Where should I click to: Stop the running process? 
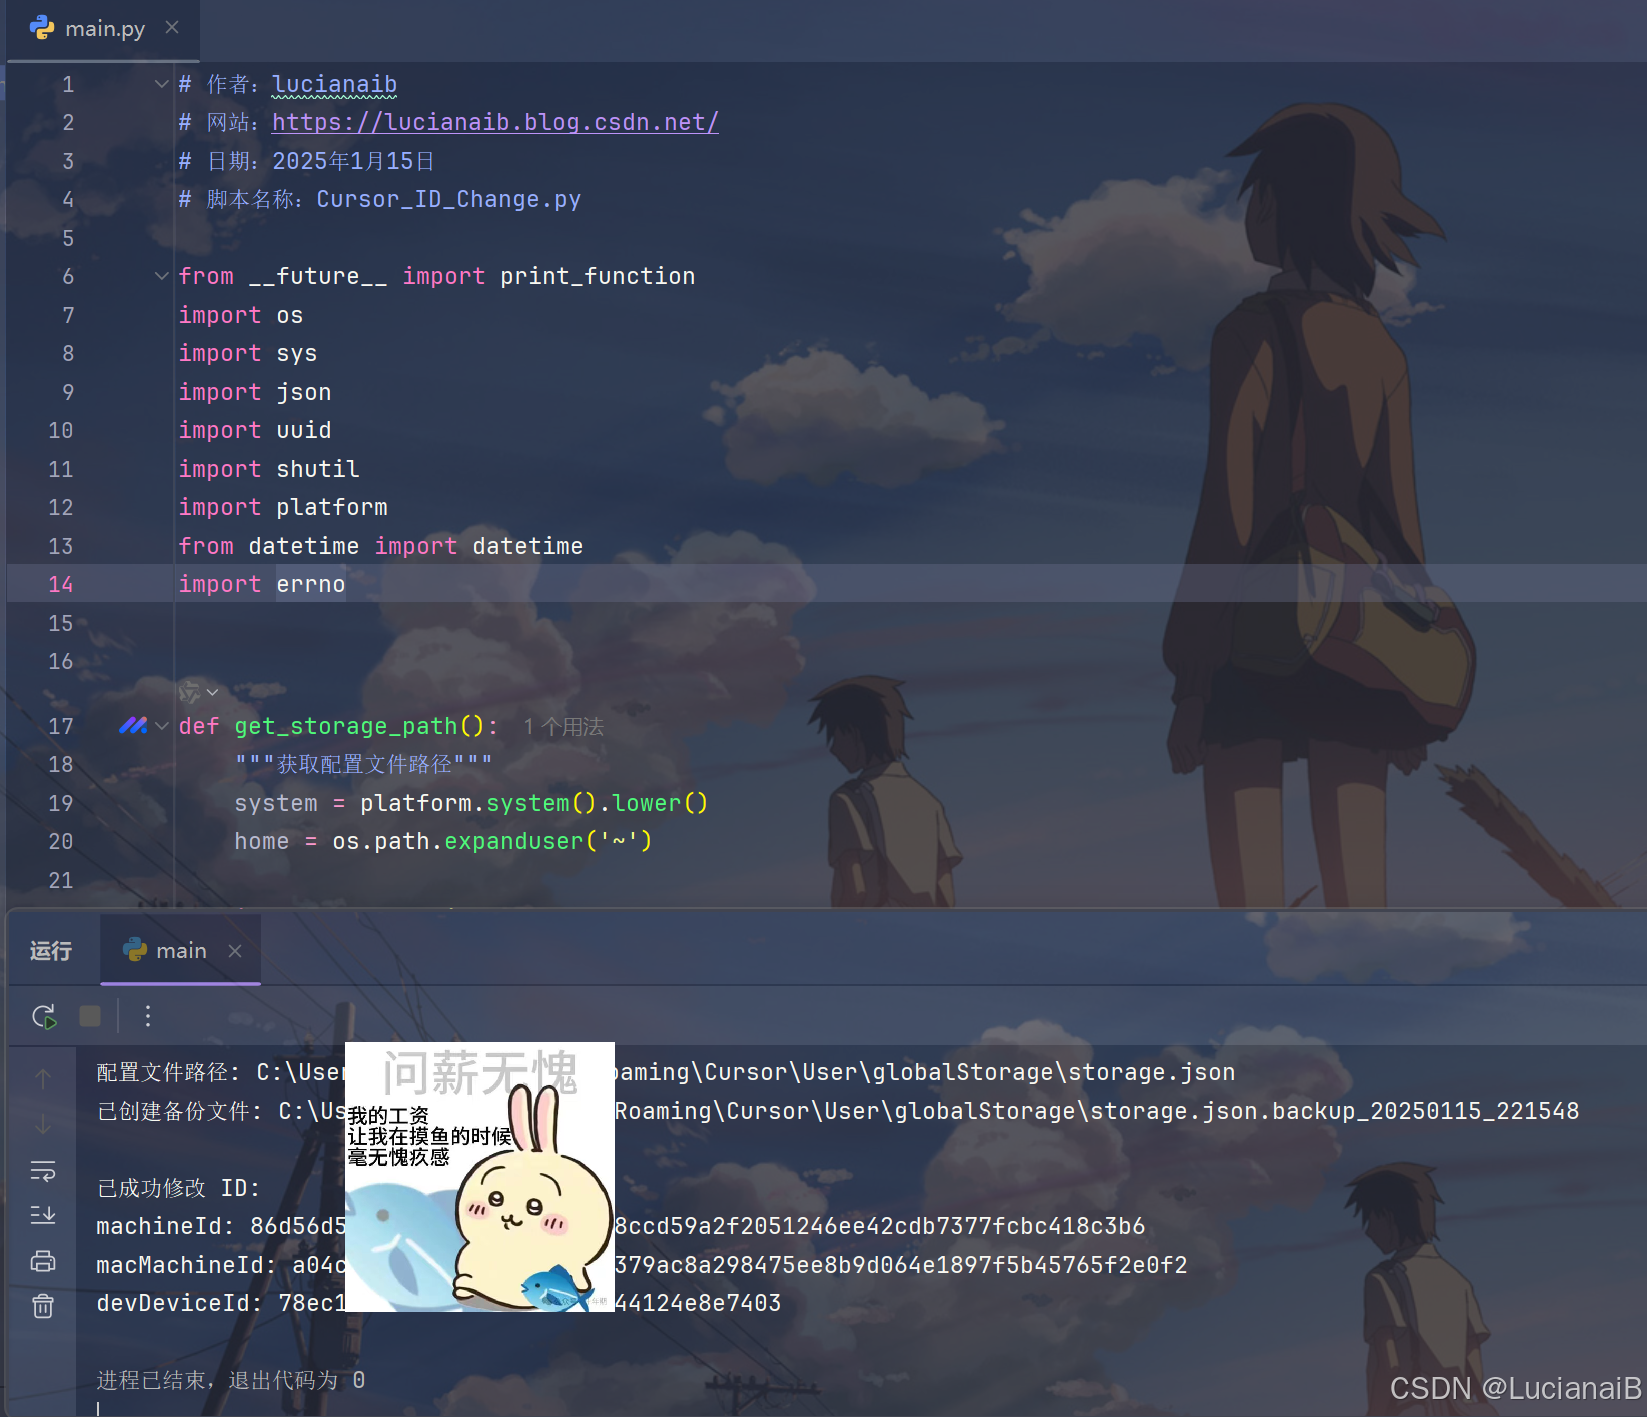tap(90, 1016)
